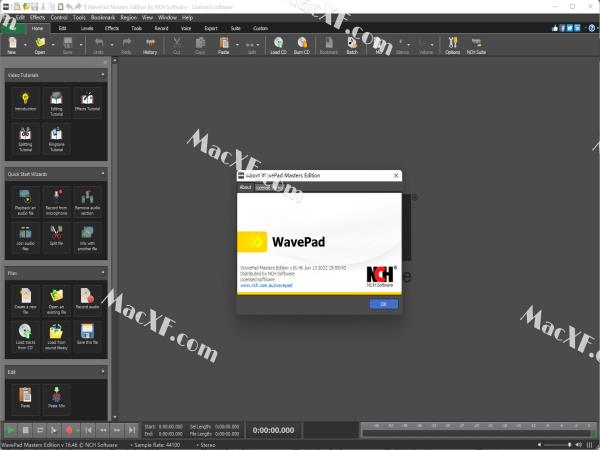Click Load tracks from CD icon

click(25, 336)
